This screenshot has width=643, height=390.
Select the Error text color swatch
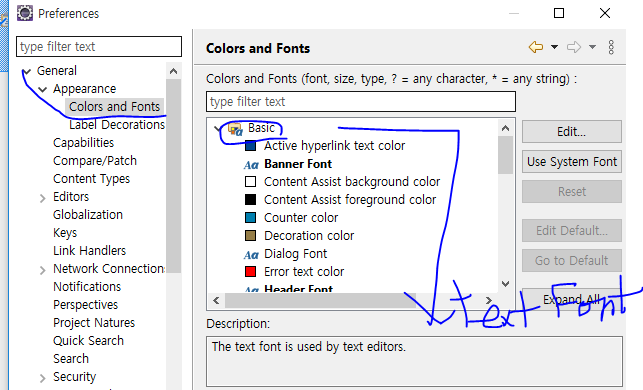click(x=250, y=271)
